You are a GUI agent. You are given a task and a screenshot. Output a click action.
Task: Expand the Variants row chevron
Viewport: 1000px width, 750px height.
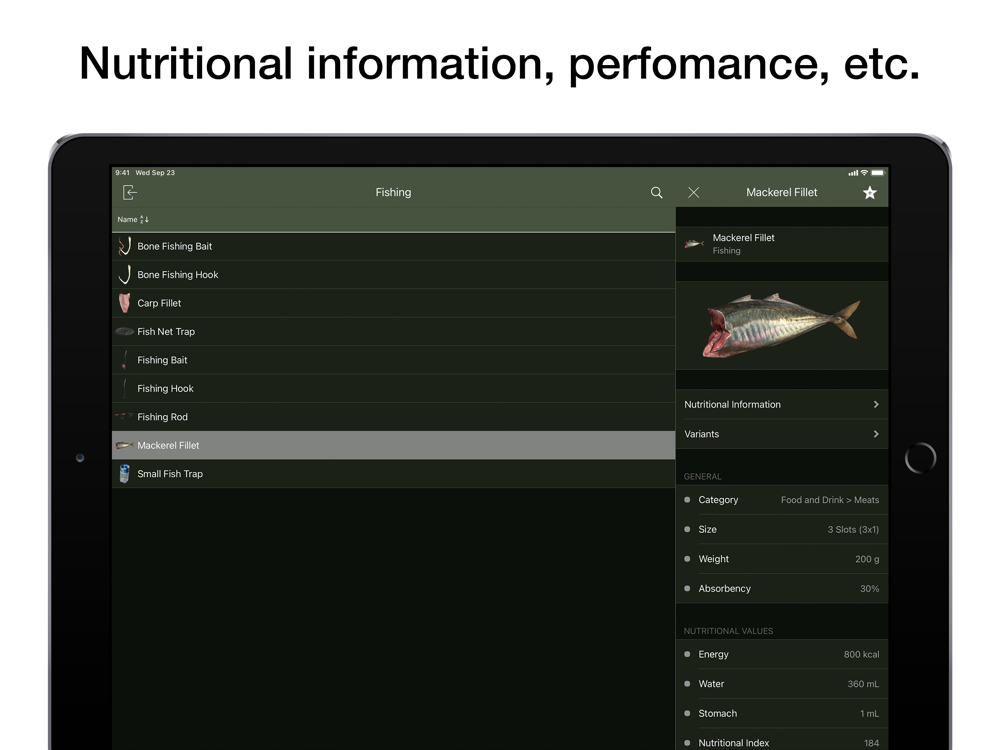(876, 434)
